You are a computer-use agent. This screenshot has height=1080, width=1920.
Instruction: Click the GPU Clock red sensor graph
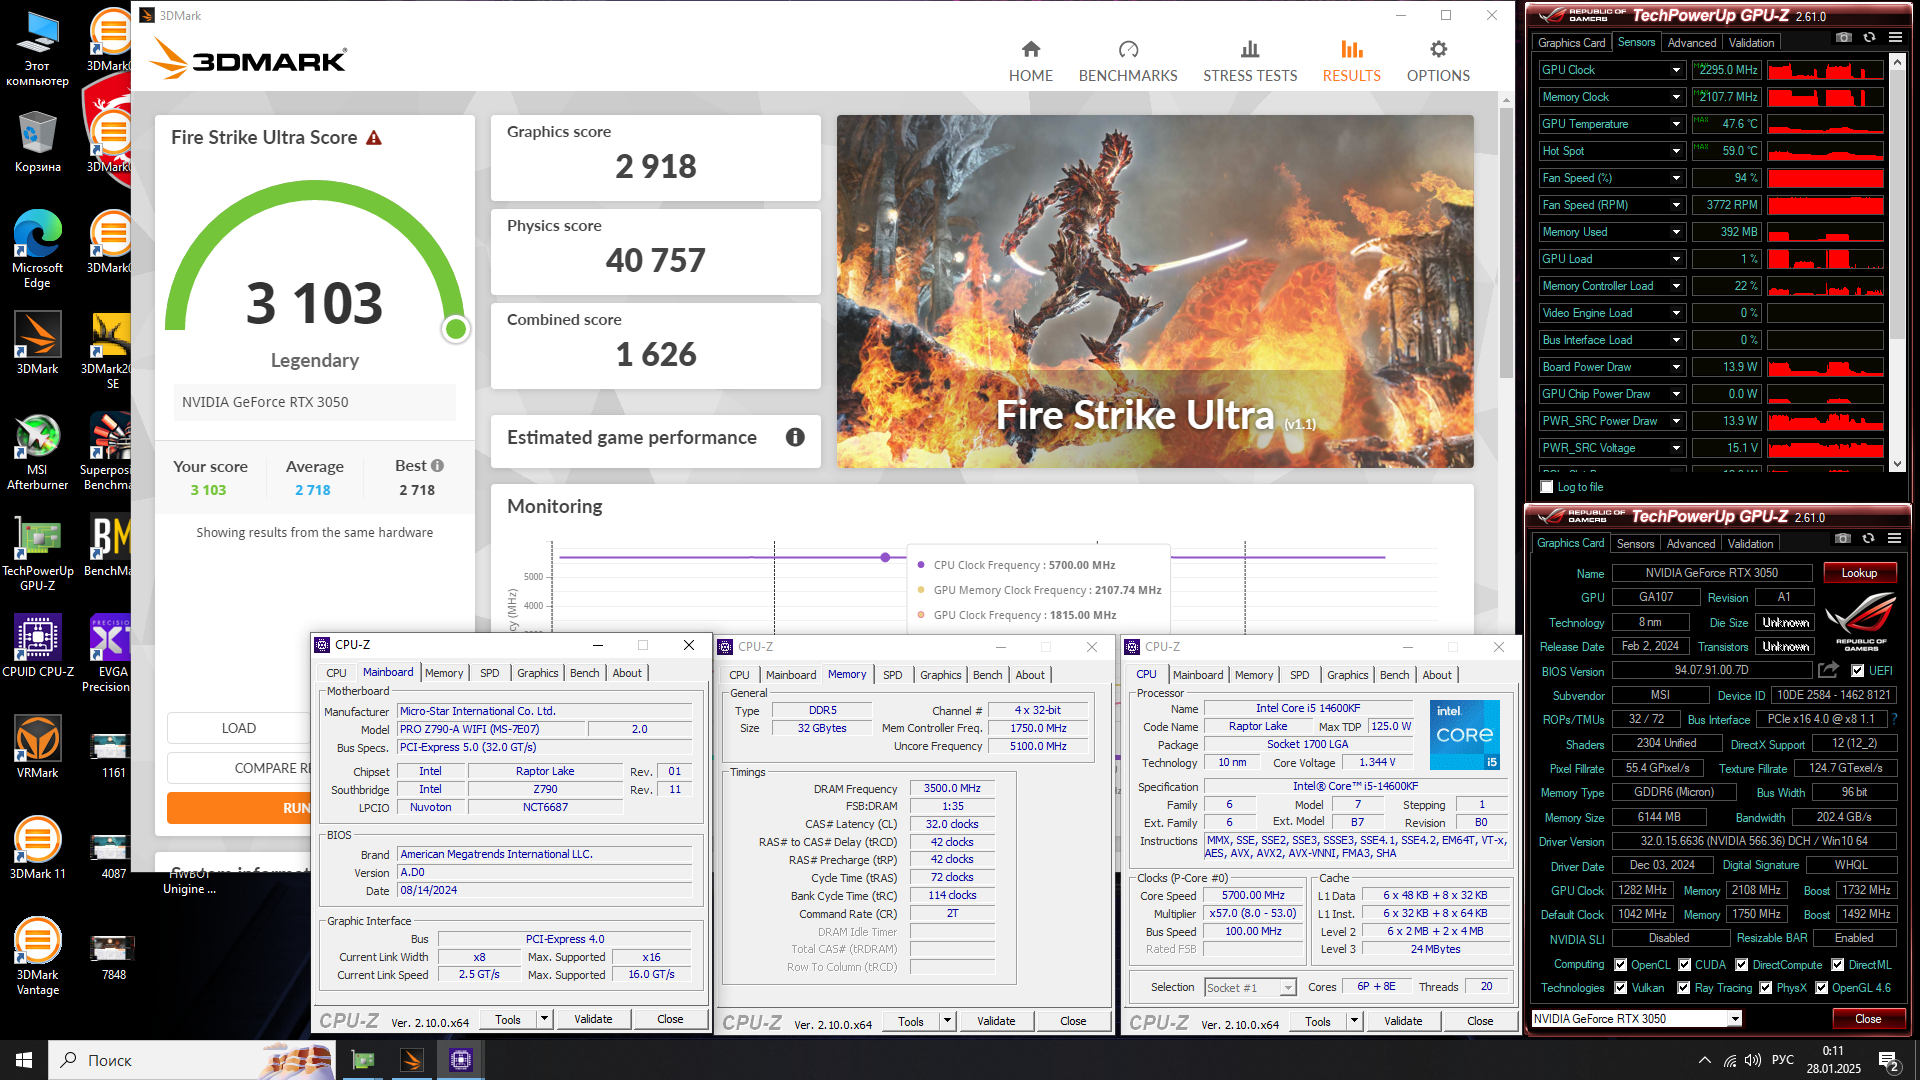coord(1825,70)
